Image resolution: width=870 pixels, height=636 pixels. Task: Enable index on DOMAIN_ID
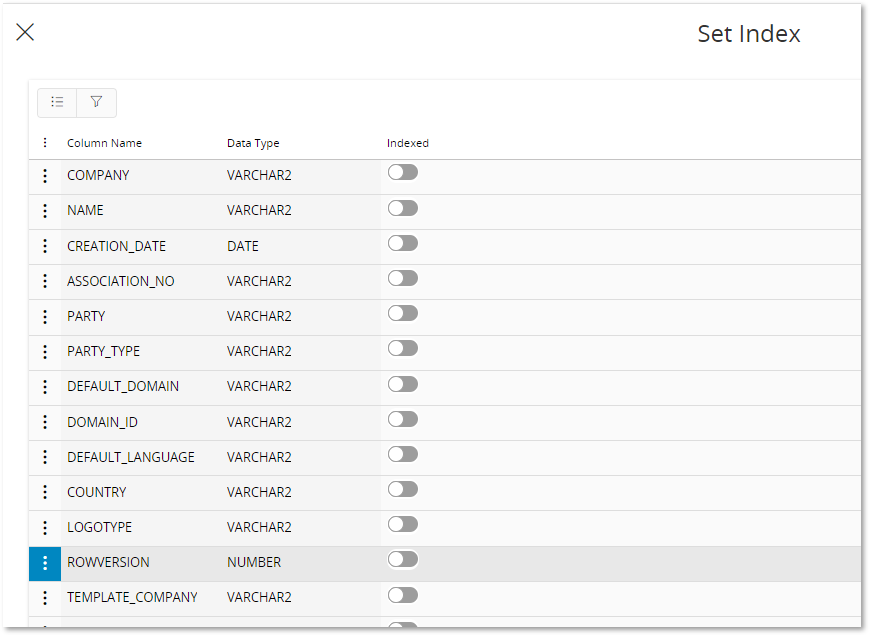403,419
